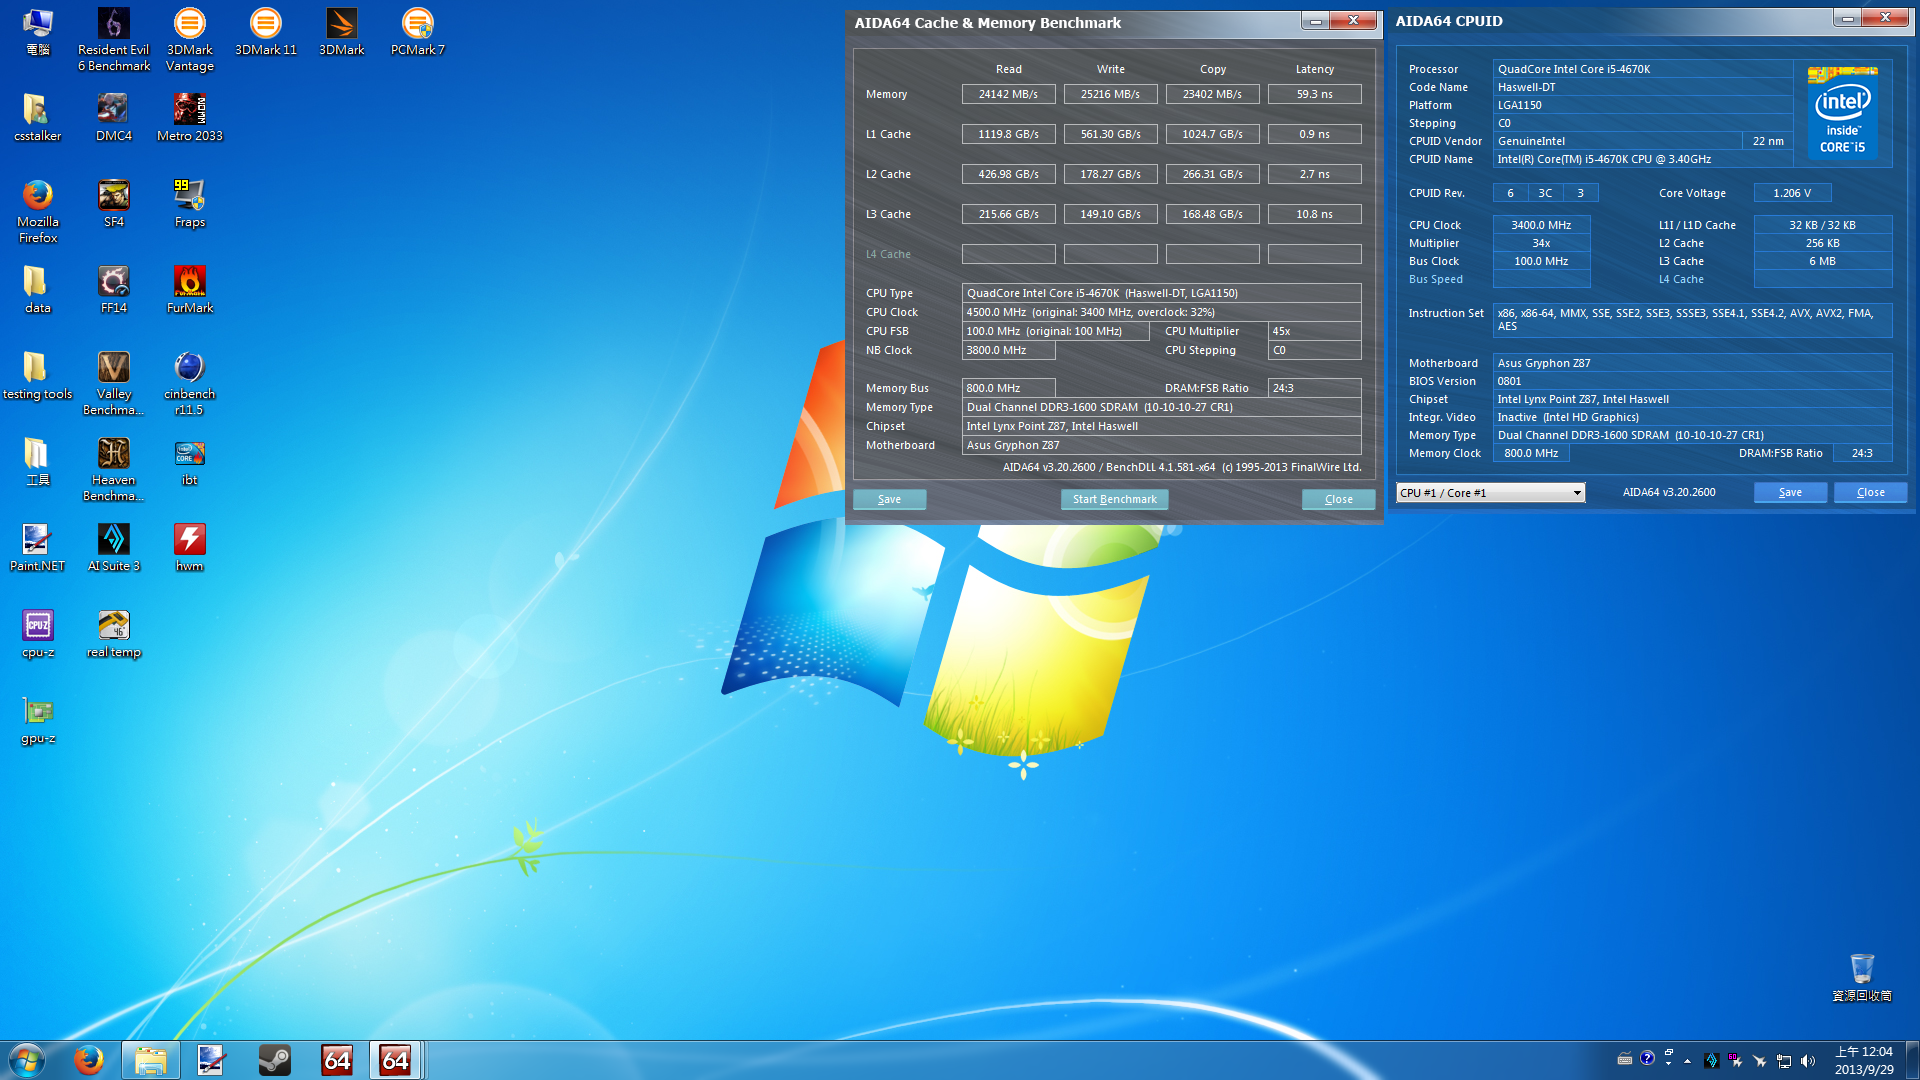Close CPUID panel using Close button

point(1870,492)
